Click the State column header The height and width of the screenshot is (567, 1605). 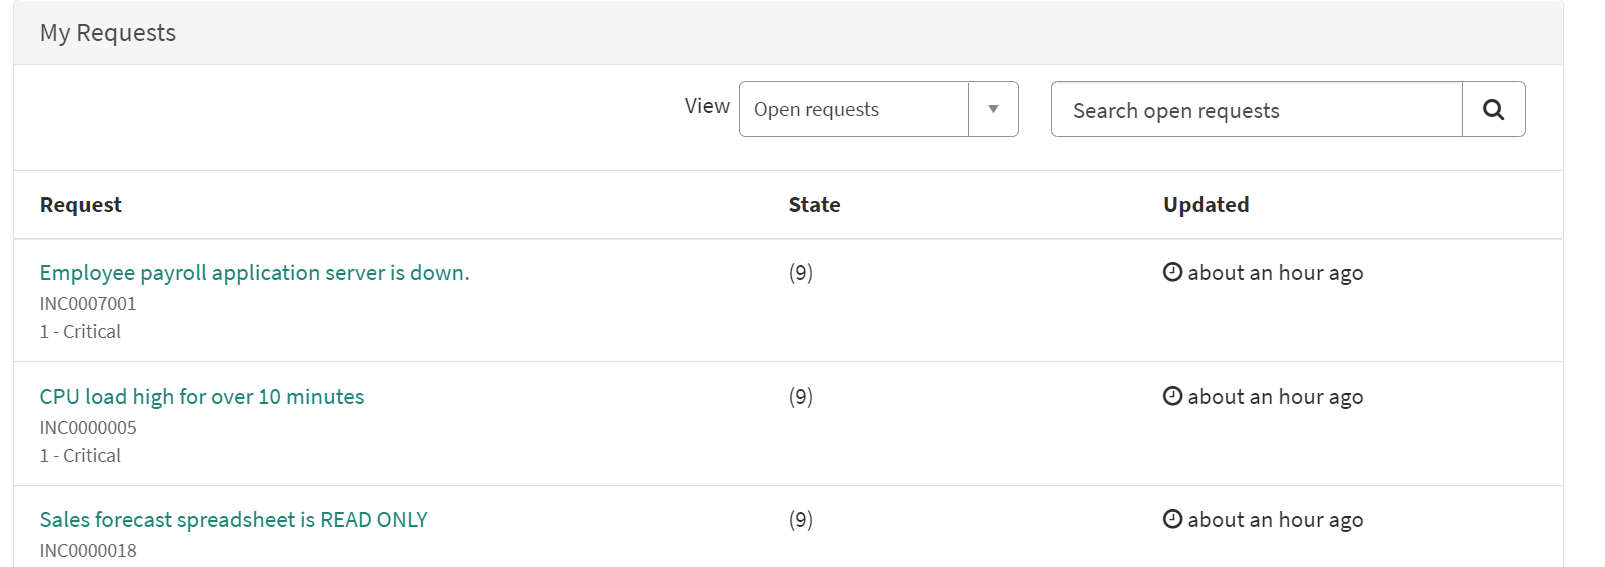click(814, 205)
